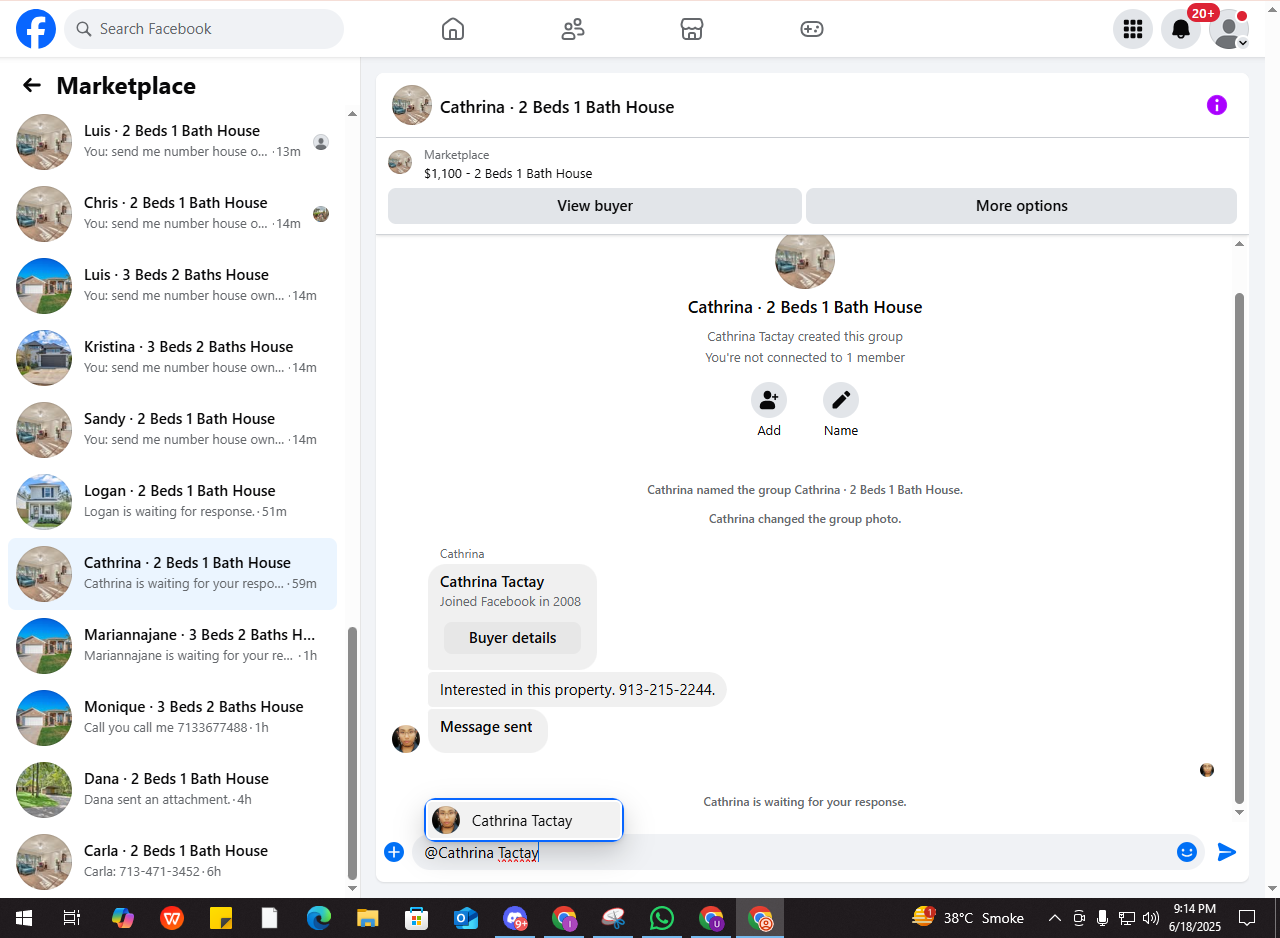The width and height of the screenshot is (1280, 938).
Task: Open Carla 2 Beds 1 Bath House chat
Action: coord(172,862)
